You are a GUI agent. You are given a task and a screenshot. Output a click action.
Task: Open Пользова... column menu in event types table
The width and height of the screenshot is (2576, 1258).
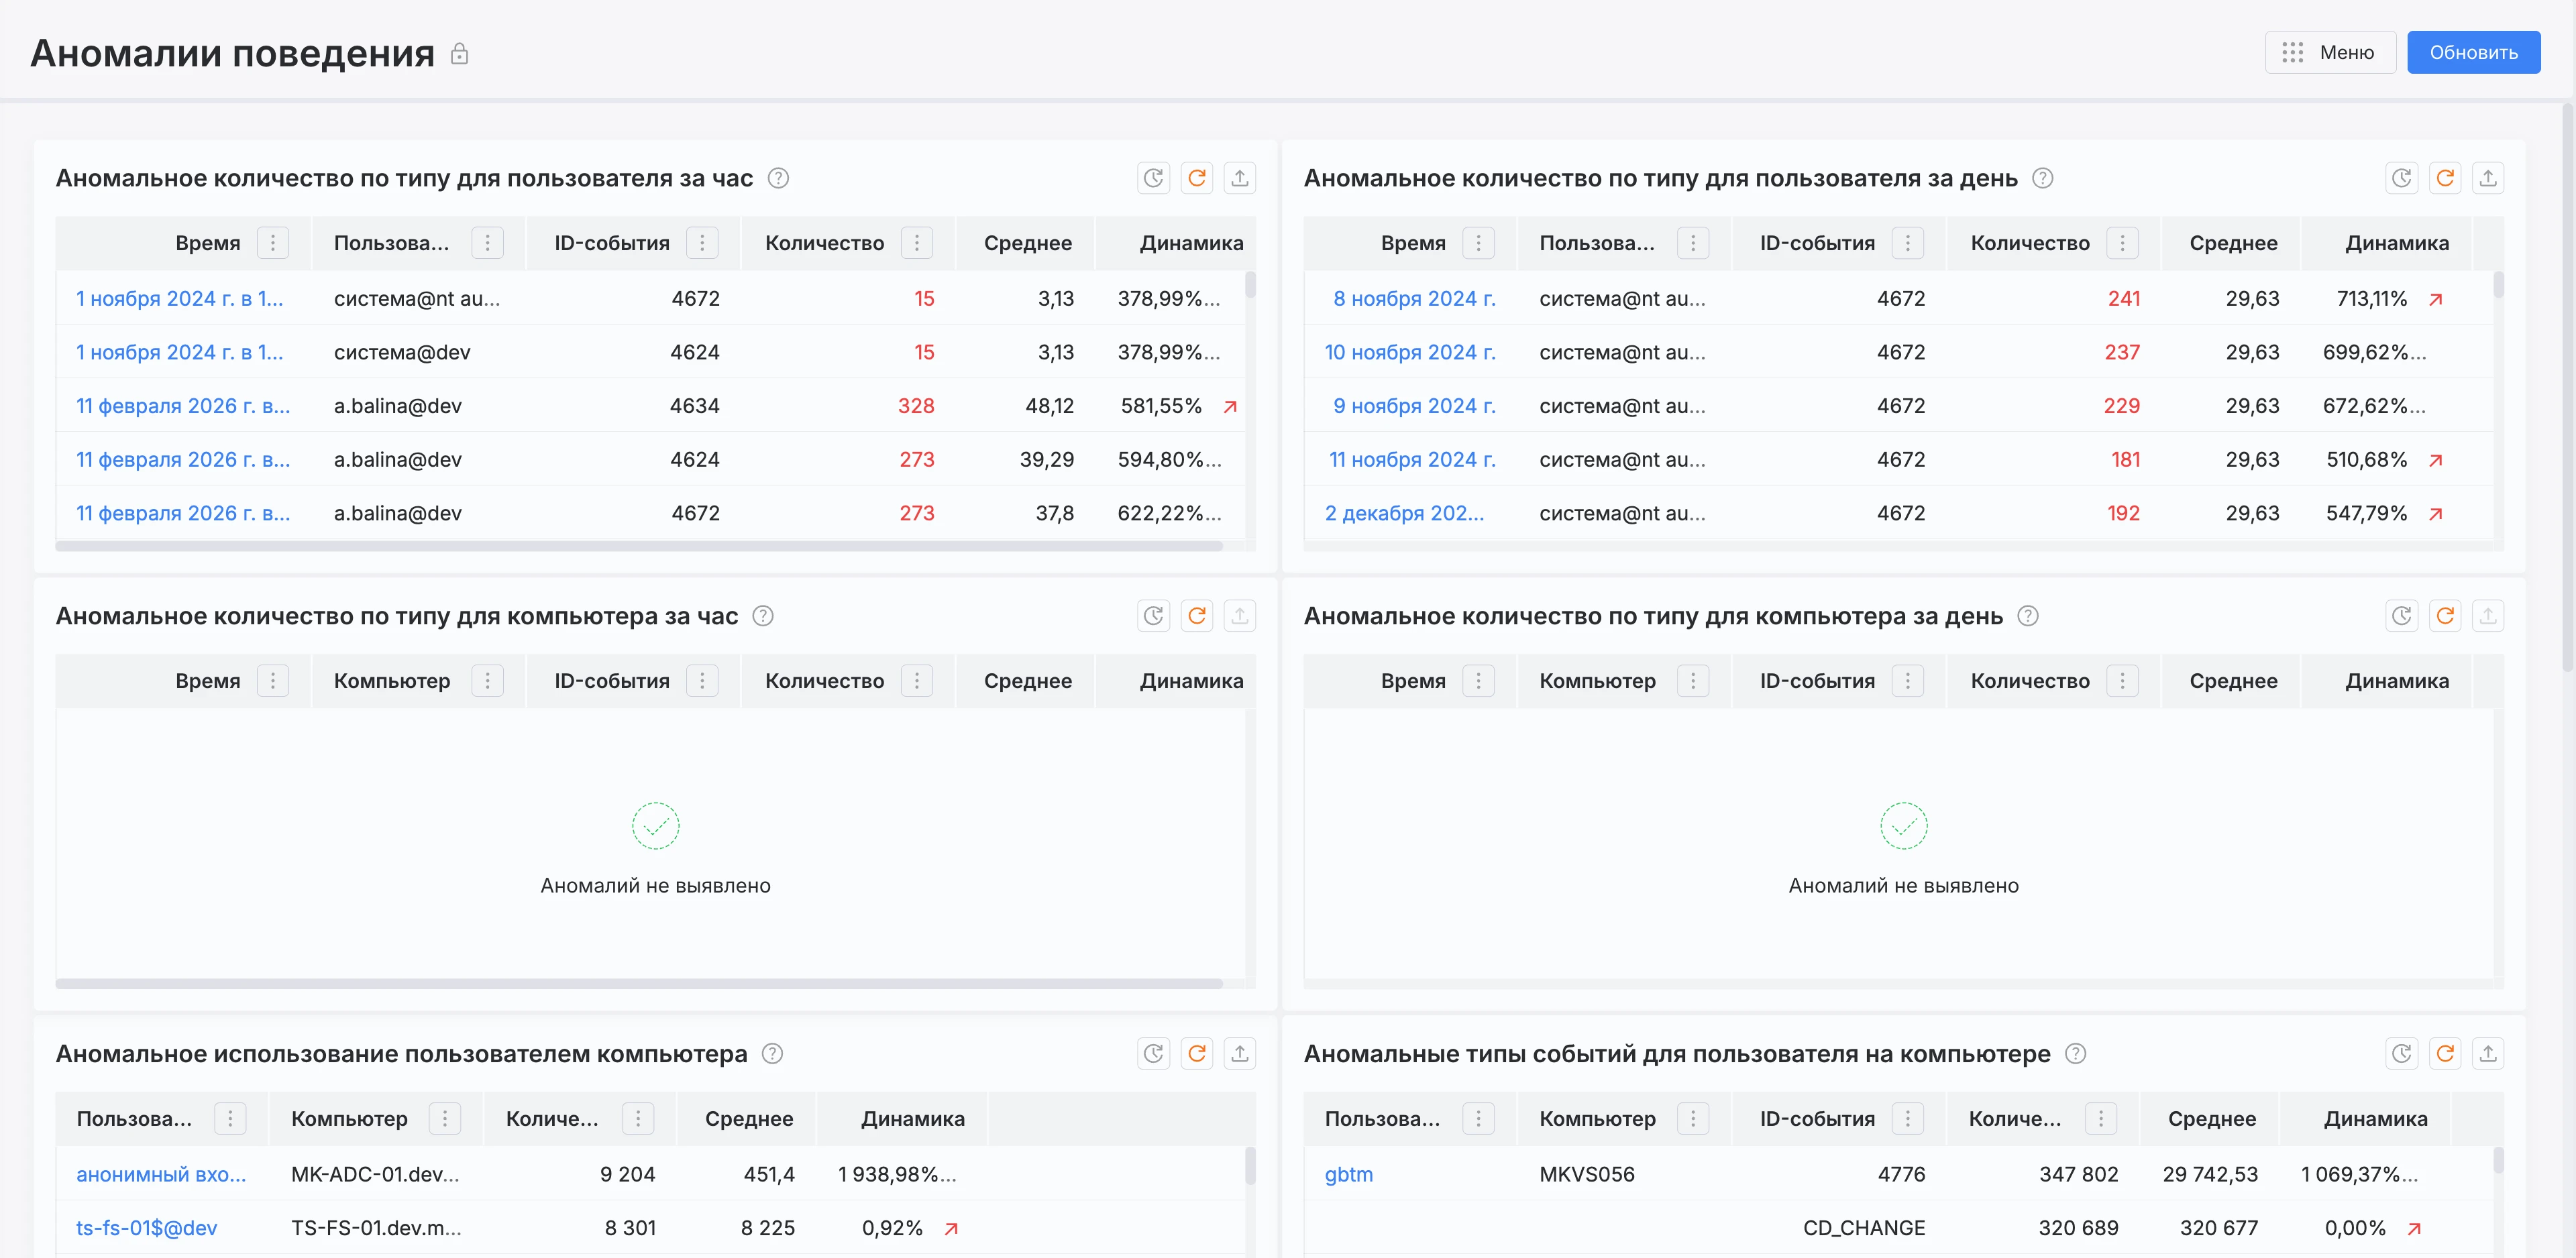click(x=1478, y=1119)
